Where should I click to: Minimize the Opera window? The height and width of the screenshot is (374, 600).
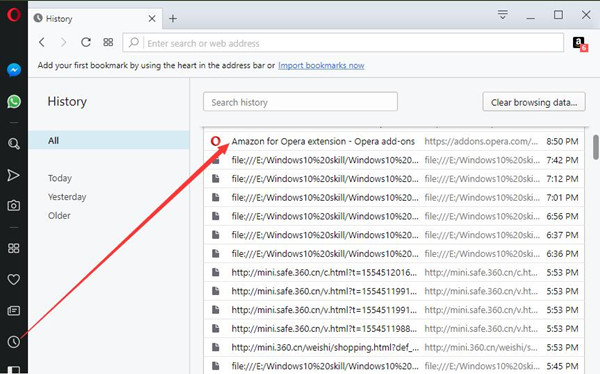(530, 17)
